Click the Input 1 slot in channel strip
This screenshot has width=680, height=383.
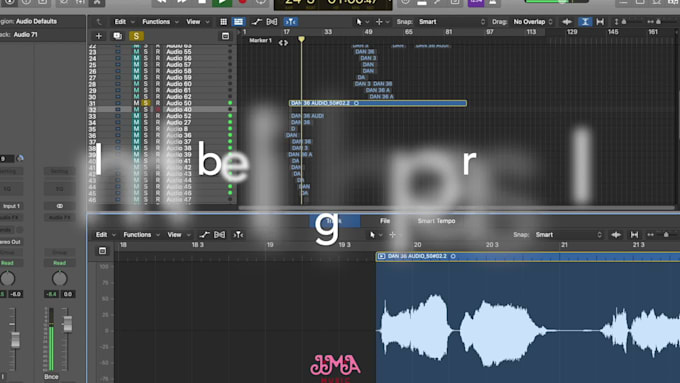coord(12,206)
